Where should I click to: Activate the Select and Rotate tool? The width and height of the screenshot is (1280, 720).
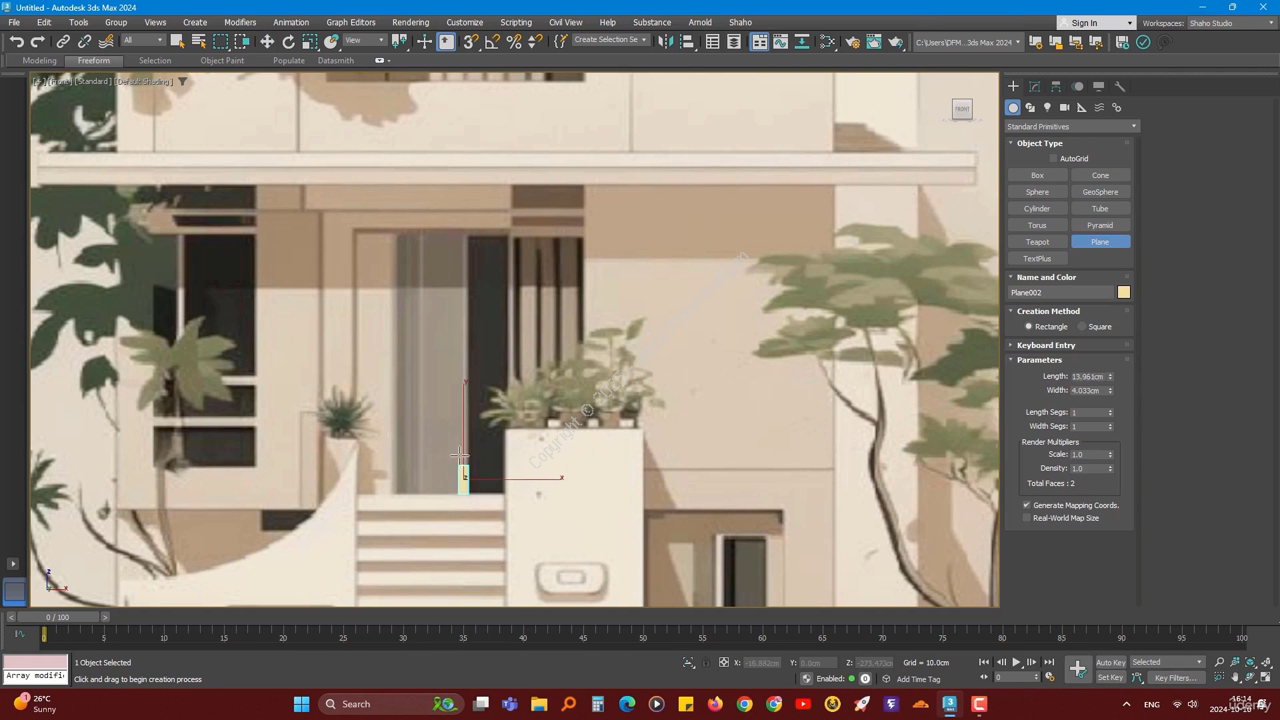pos(288,42)
